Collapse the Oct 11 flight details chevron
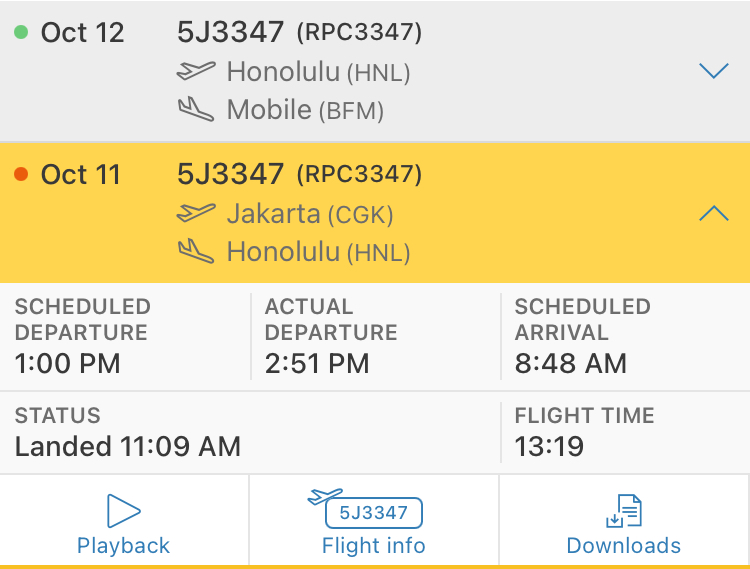The height and width of the screenshot is (569, 750). click(x=713, y=213)
